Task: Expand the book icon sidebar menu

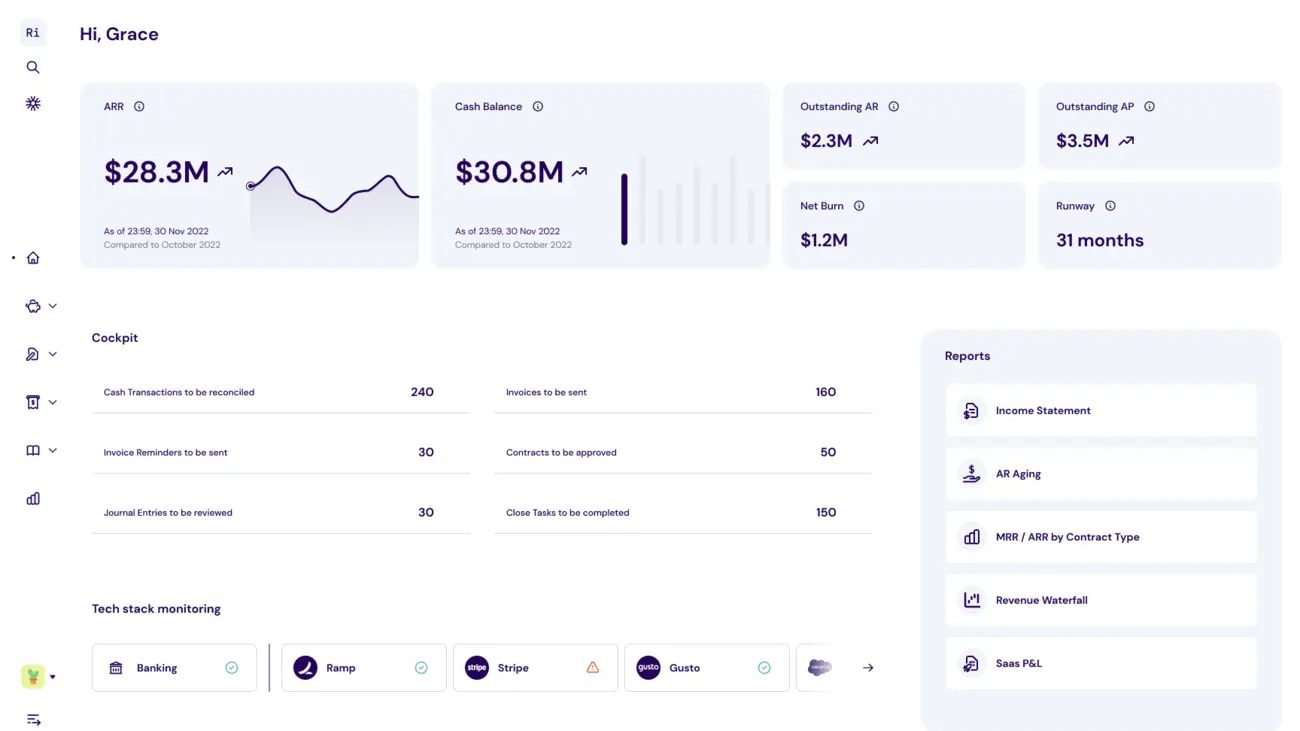Action: (40, 450)
